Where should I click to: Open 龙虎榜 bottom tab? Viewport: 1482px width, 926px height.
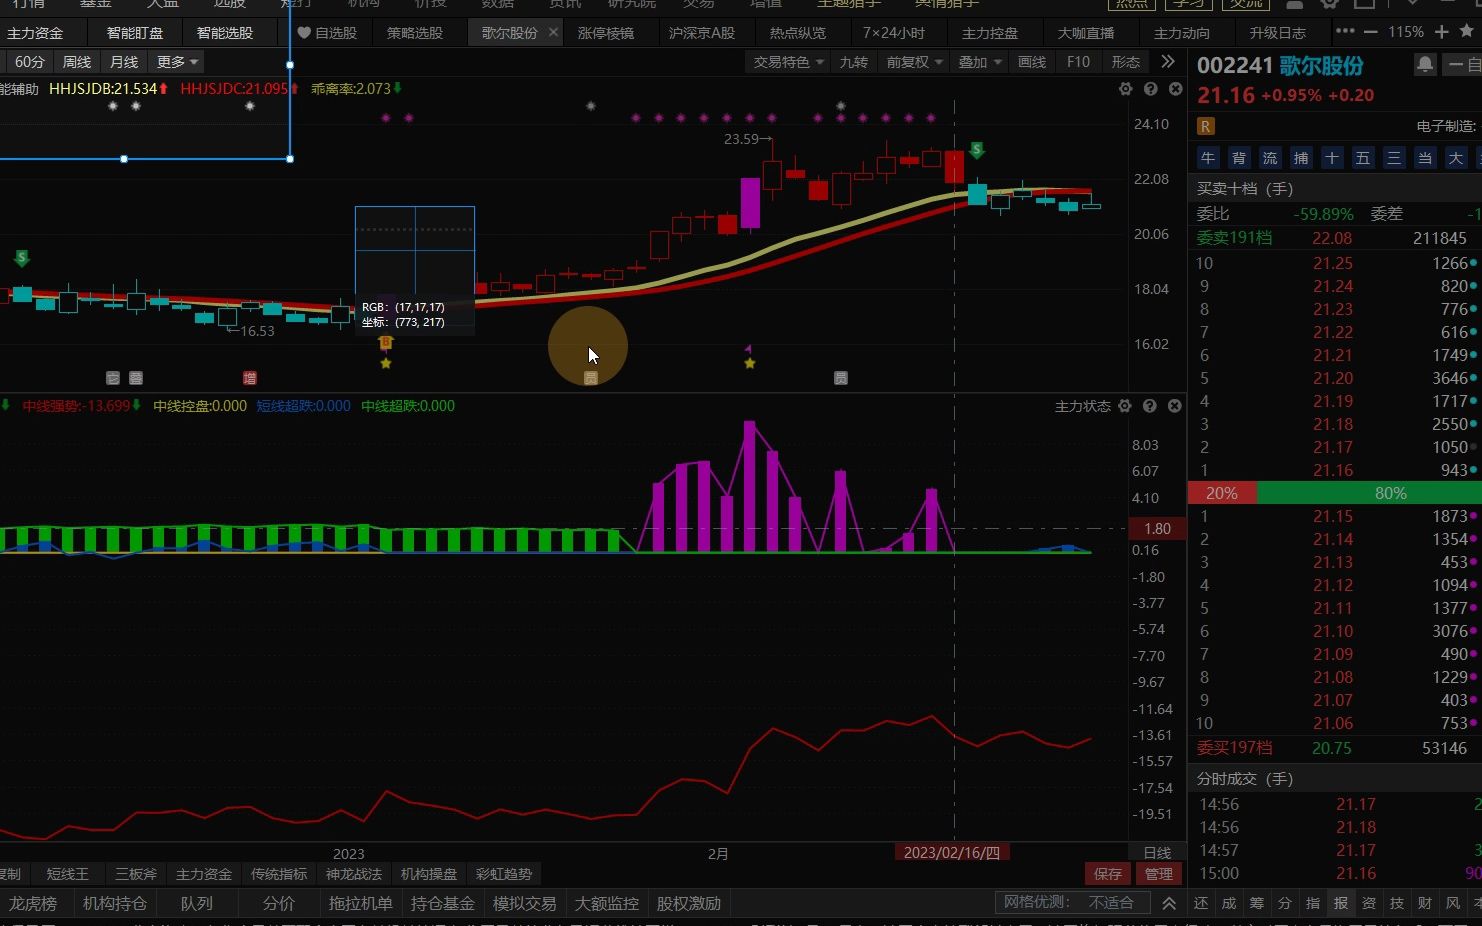click(x=33, y=903)
